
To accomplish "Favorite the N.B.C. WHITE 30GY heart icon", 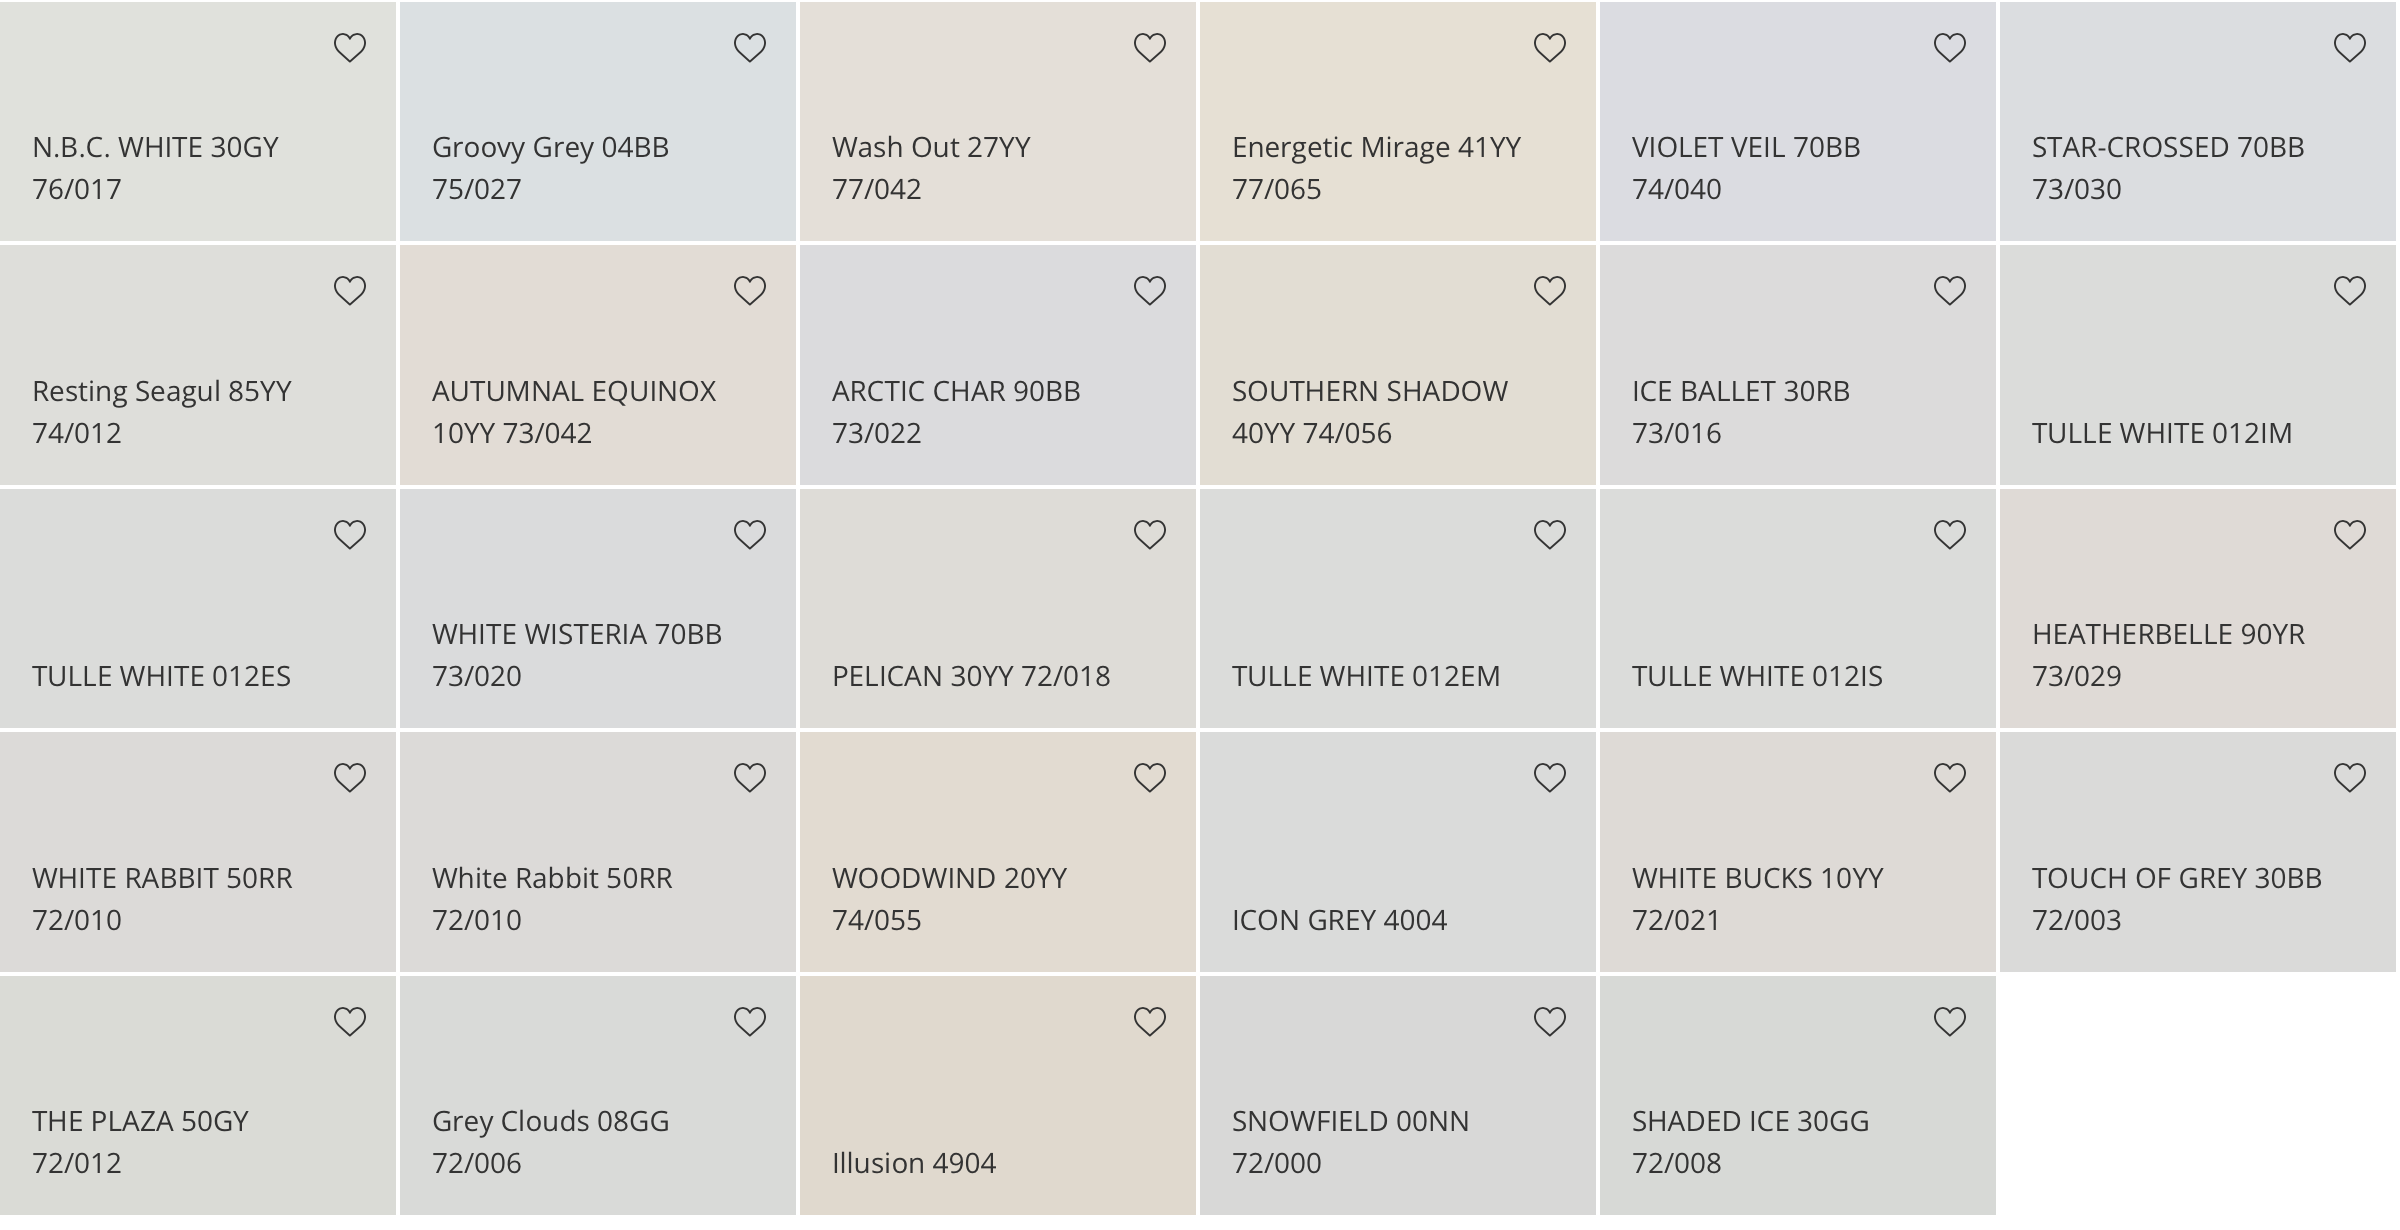I will pos(349,47).
